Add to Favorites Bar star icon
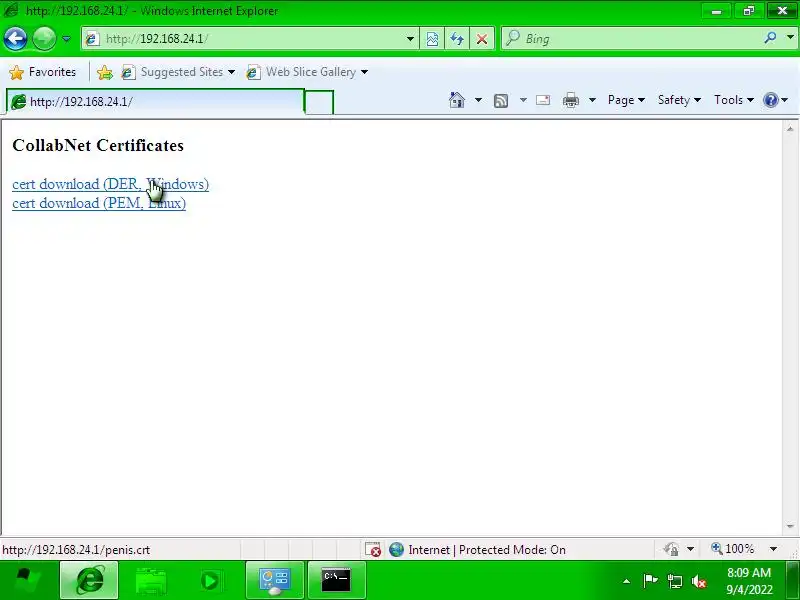800x600 pixels. pos(105,72)
